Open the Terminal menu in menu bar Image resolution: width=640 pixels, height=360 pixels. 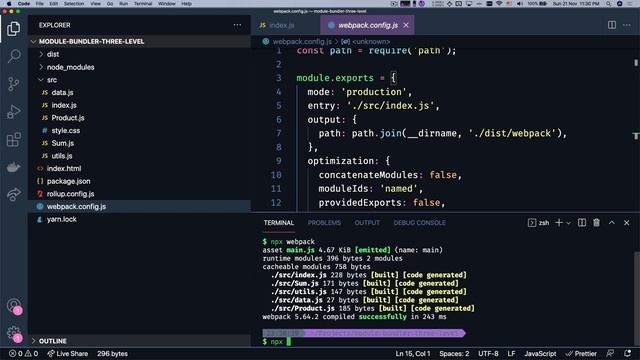143,4
